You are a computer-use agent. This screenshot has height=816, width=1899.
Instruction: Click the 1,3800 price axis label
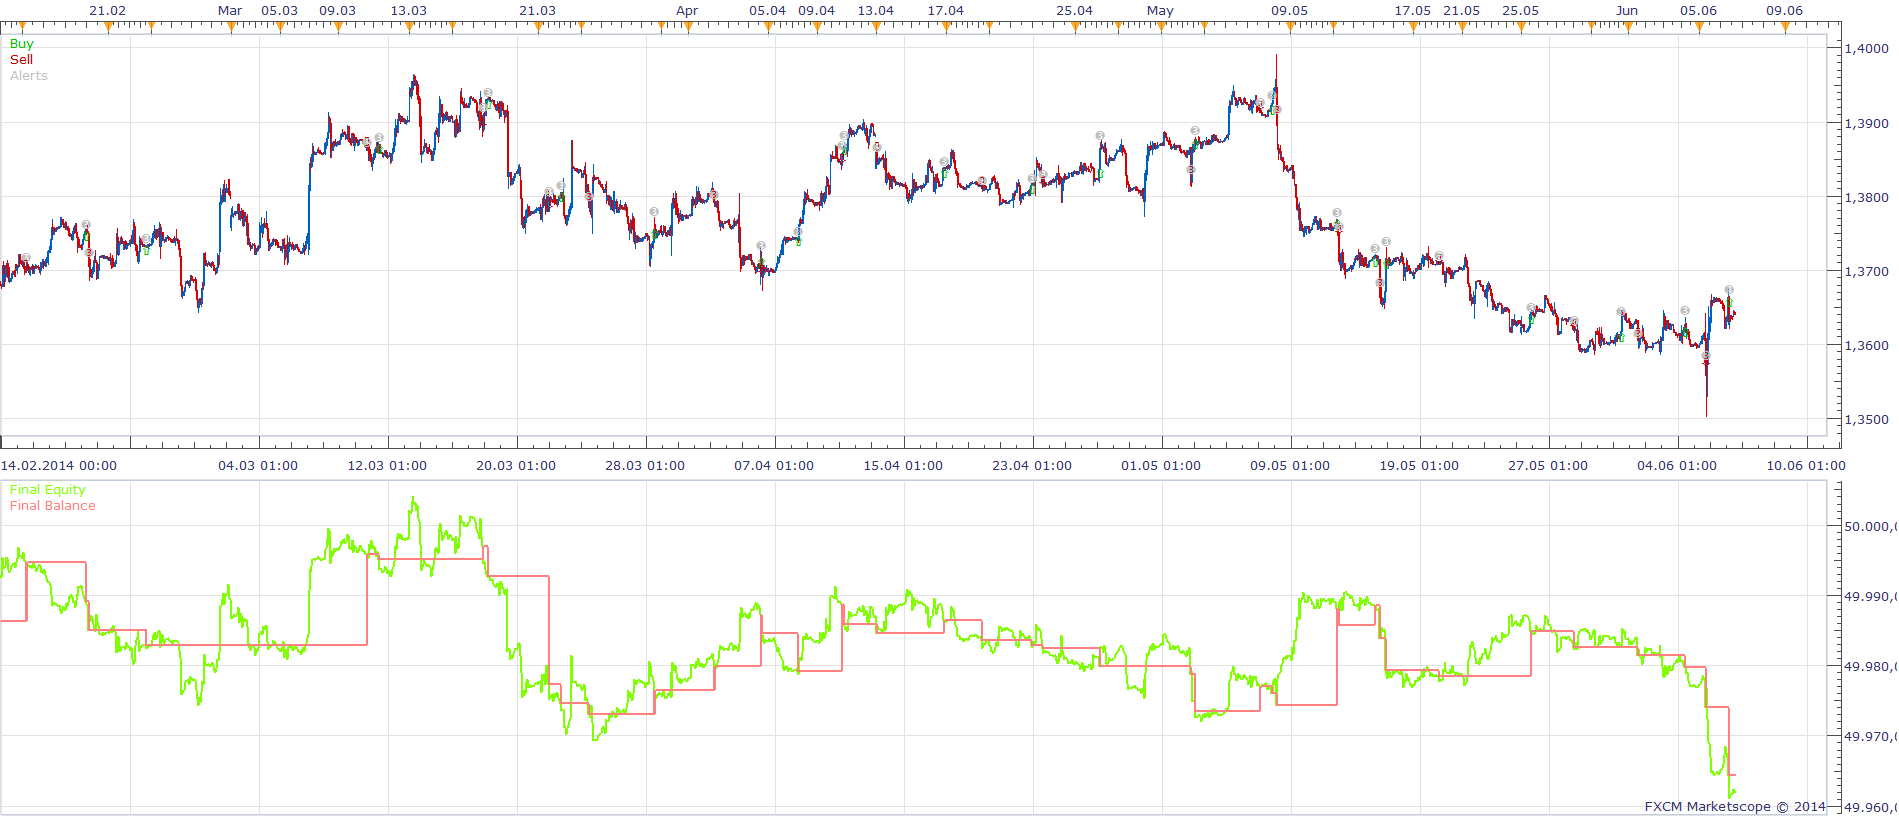pos(1867,198)
